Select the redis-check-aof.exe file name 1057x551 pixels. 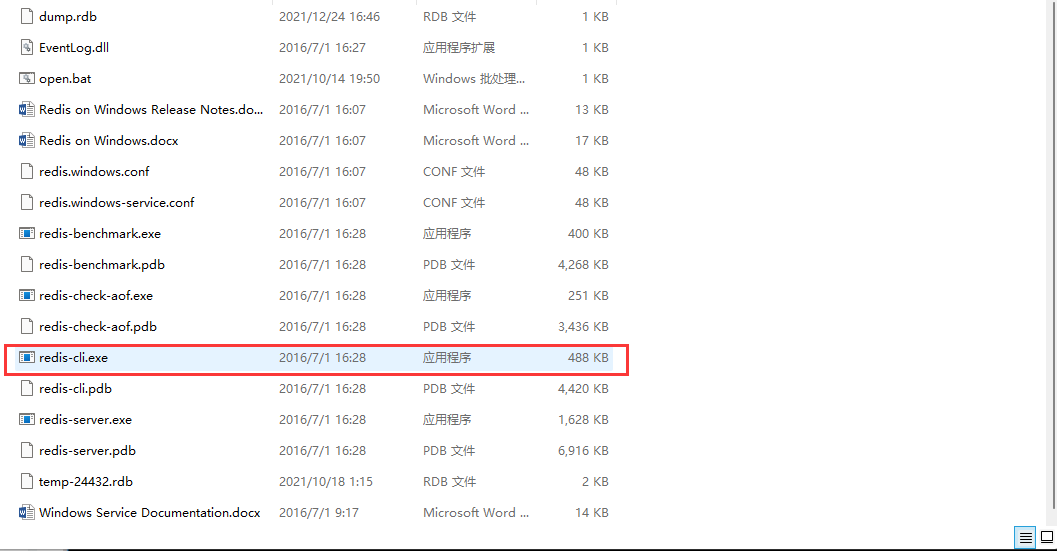coord(96,295)
